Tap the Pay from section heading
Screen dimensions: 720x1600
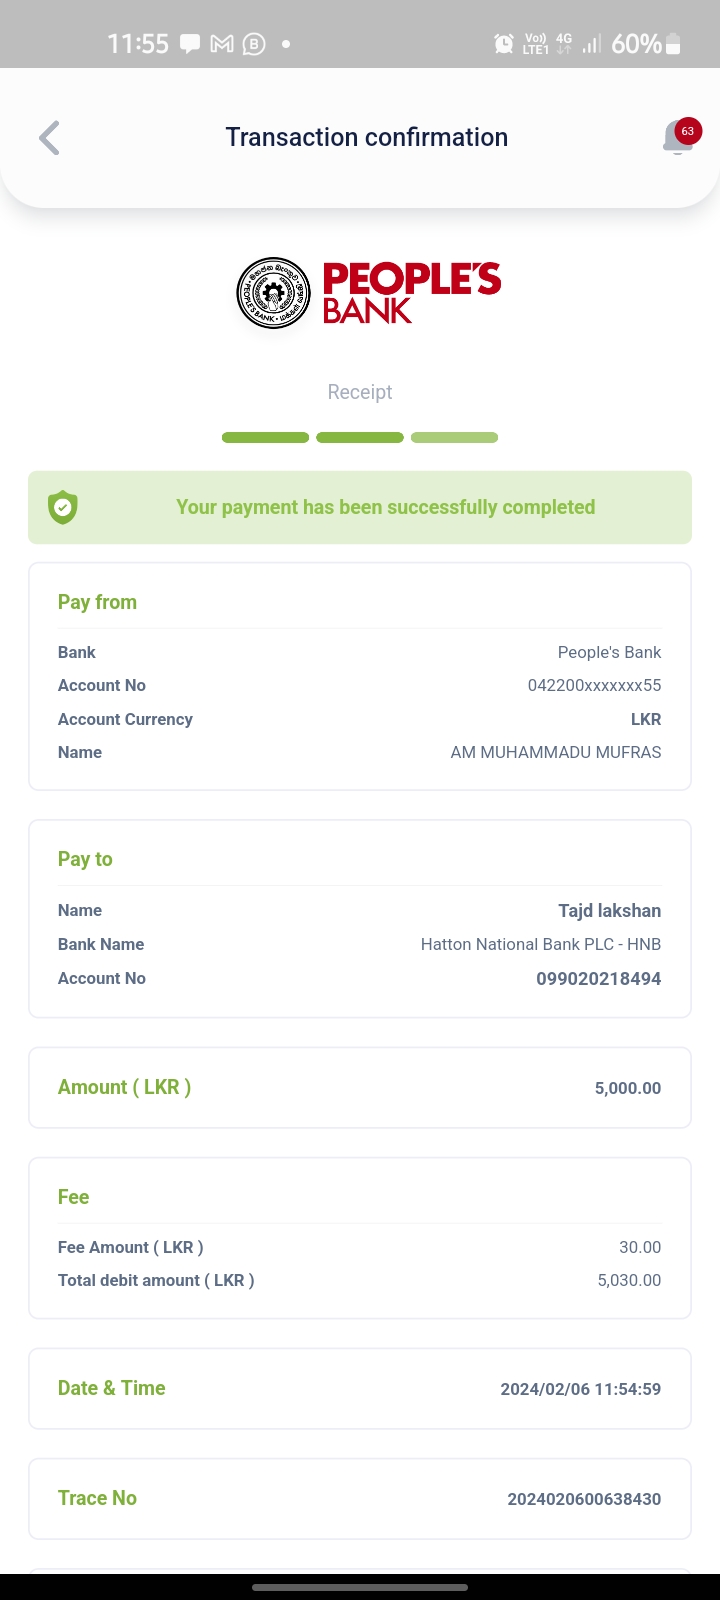point(97,602)
